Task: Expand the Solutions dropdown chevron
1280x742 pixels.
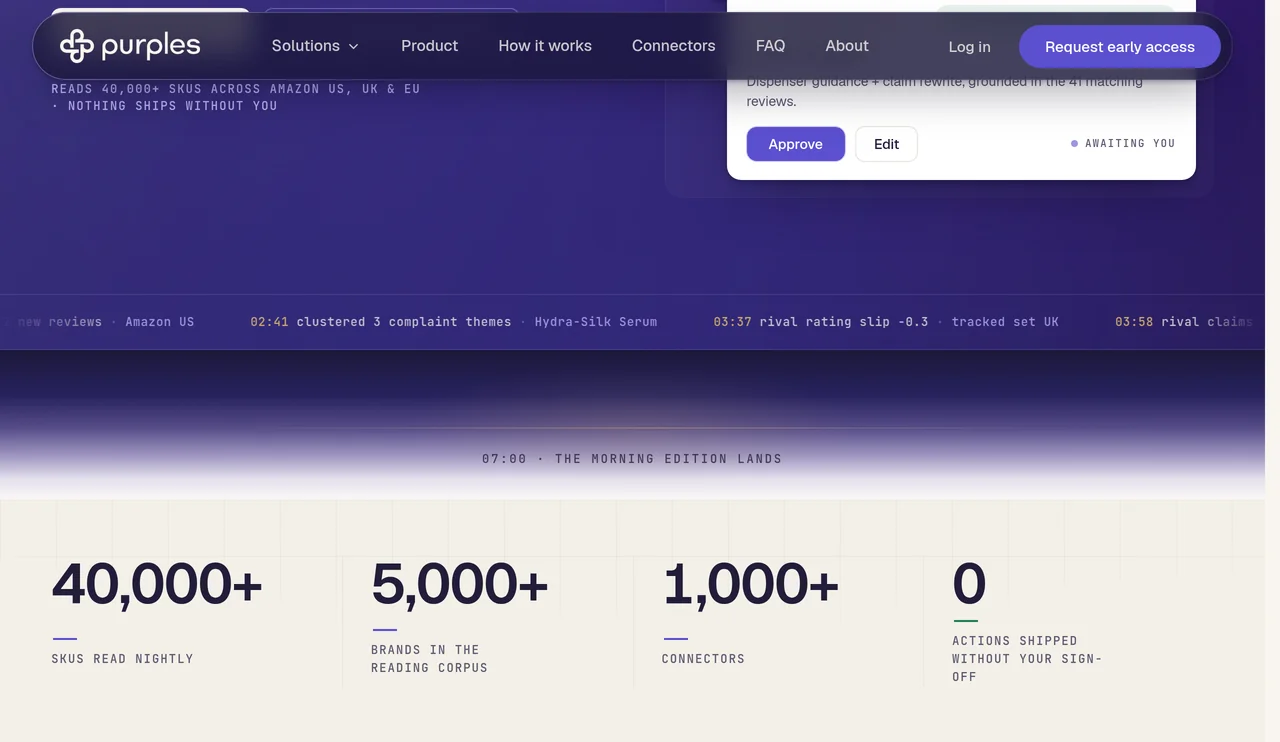Action: point(353,46)
